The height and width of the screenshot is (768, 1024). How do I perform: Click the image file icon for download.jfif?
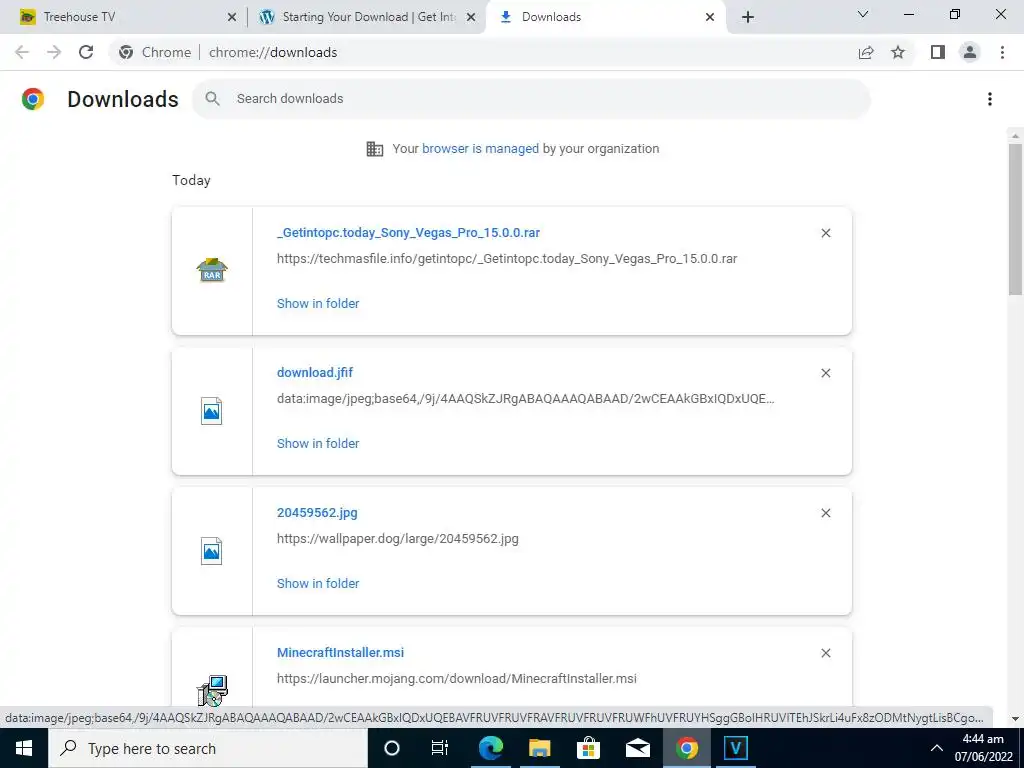pos(212,411)
